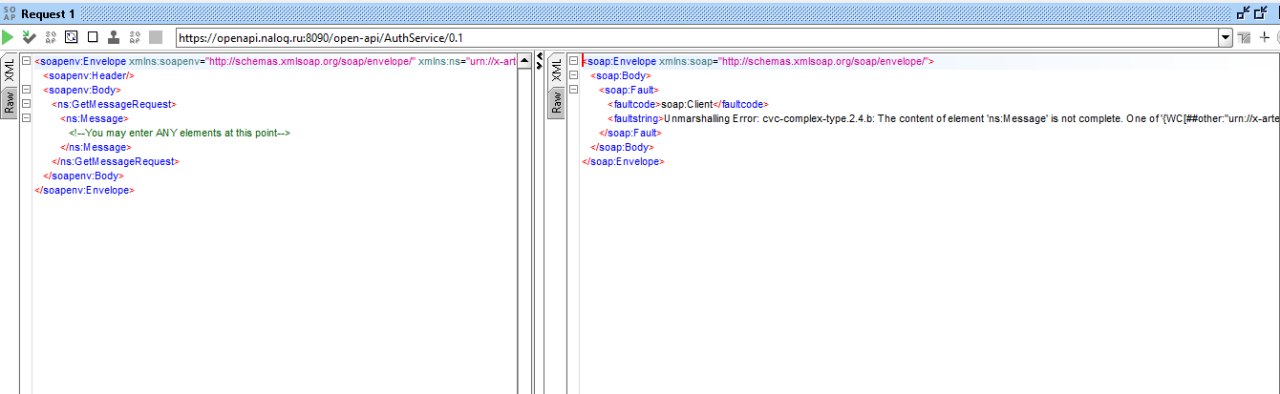Viewport: 1280px width, 394px height.
Task: Click the plus icon next to the endpoint field
Action: 1264,37
